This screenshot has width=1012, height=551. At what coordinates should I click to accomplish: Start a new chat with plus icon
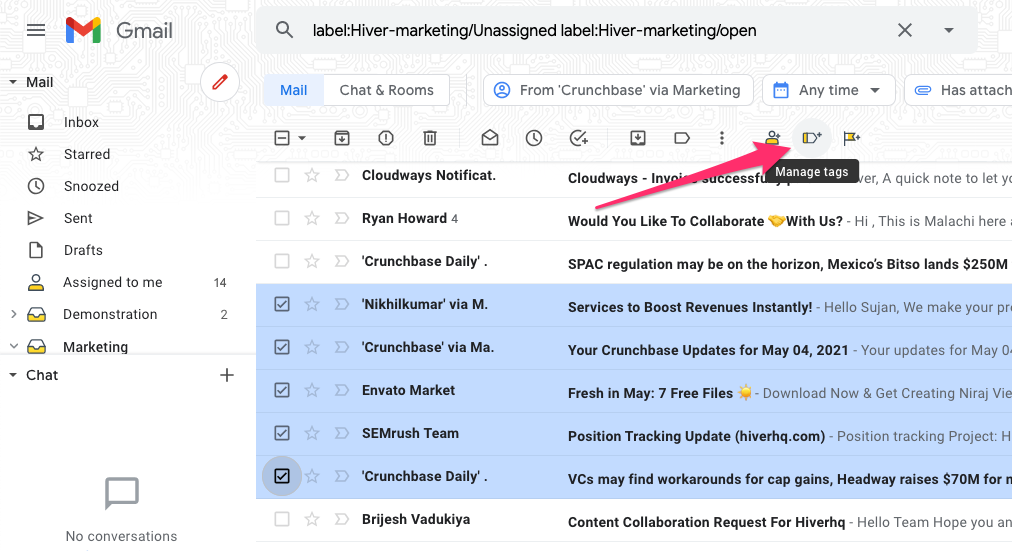tap(227, 375)
